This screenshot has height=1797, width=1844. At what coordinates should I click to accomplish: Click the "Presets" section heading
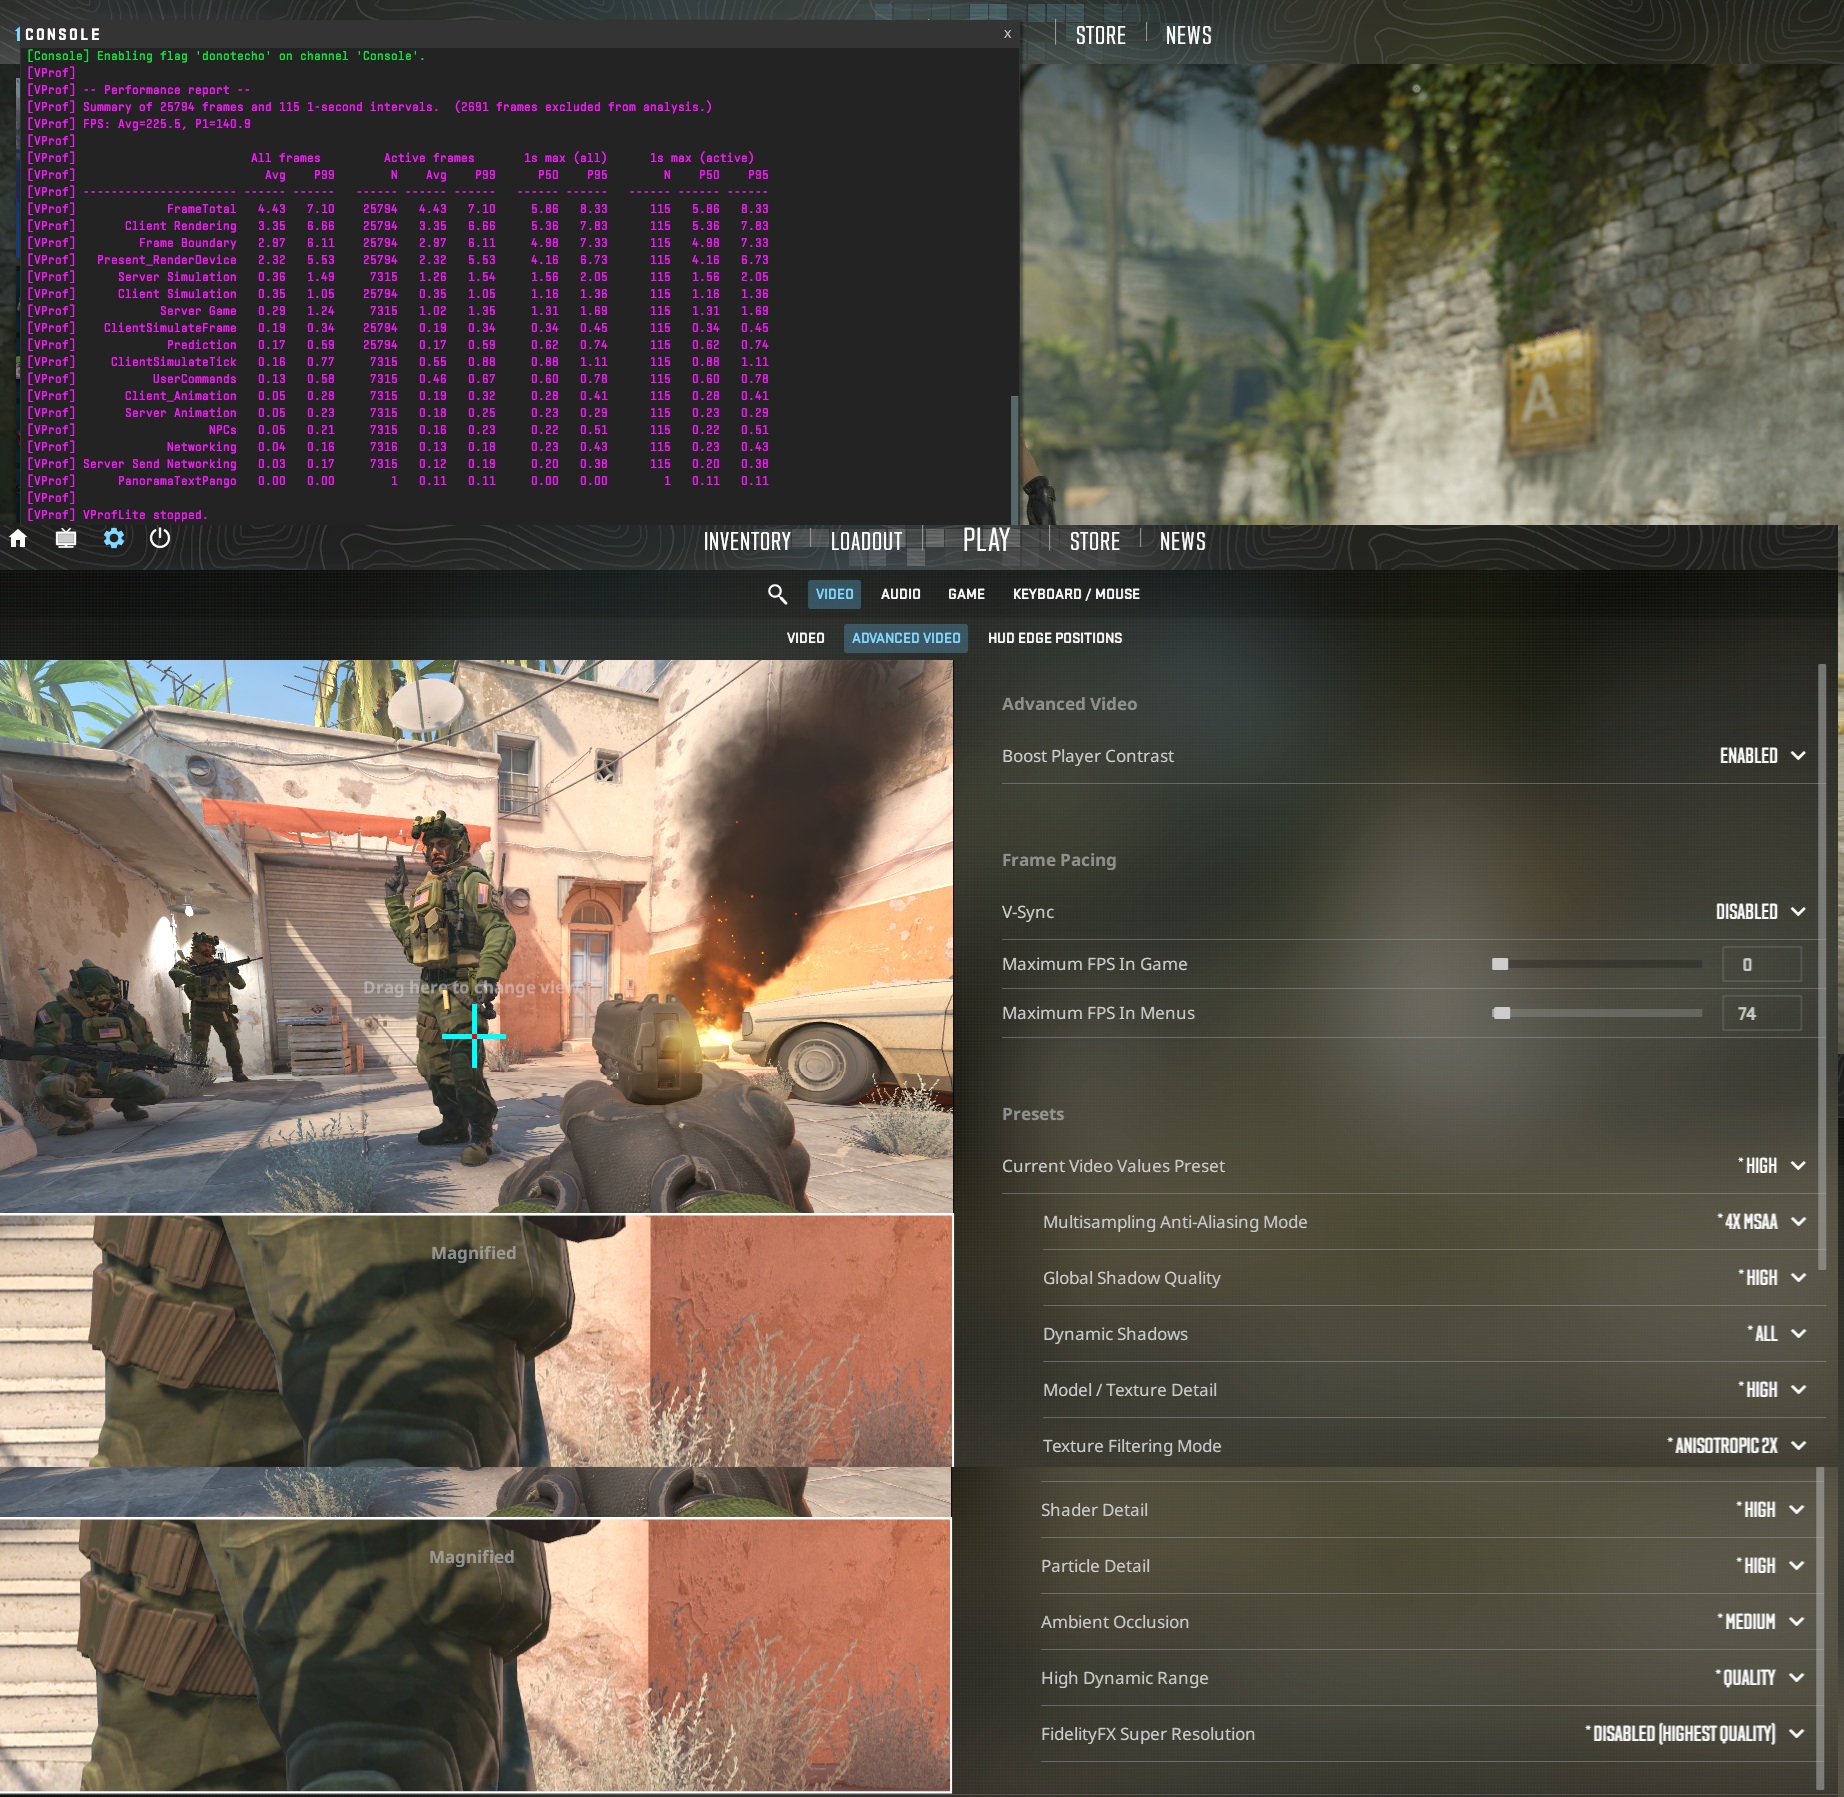click(x=1033, y=1114)
